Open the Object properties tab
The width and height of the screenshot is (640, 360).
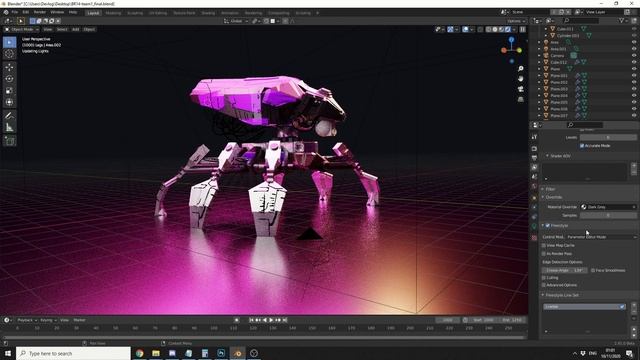[534, 198]
